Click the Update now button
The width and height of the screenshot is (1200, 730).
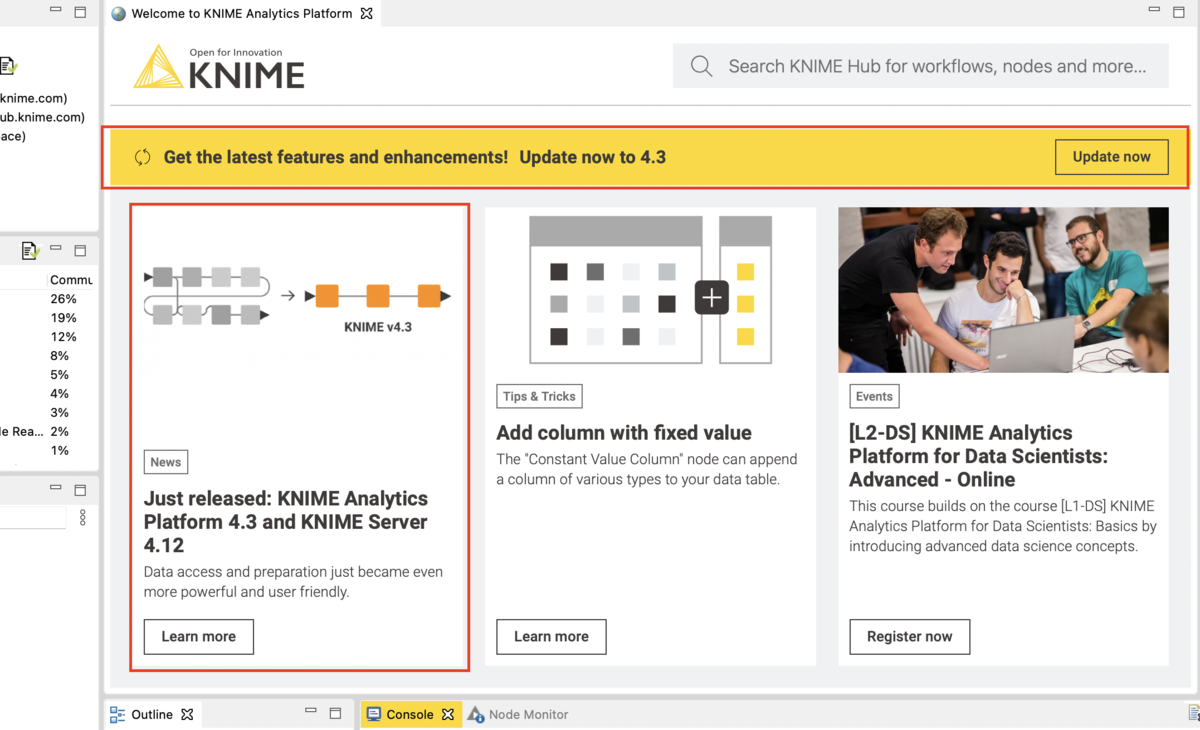pyautogui.click(x=1112, y=157)
